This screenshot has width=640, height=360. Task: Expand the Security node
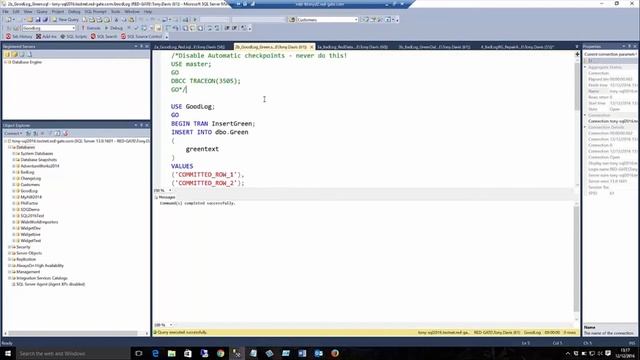tap(9, 247)
